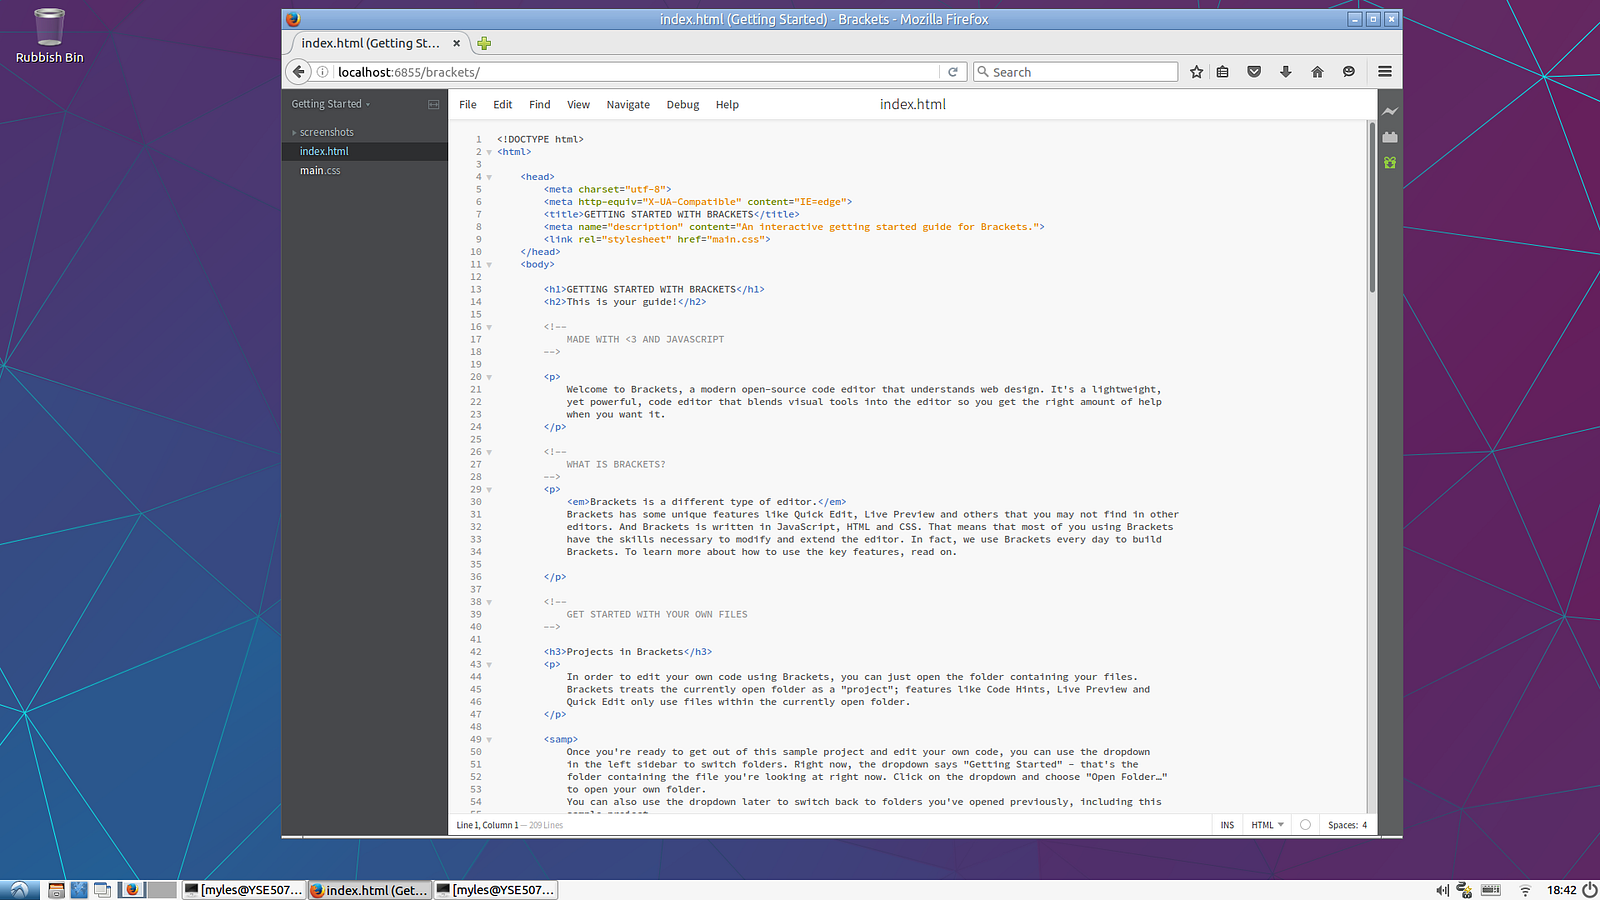Expand the screenshots folder in file tree
The height and width of the screenshot is (900, 1600).
coord(326,132)
